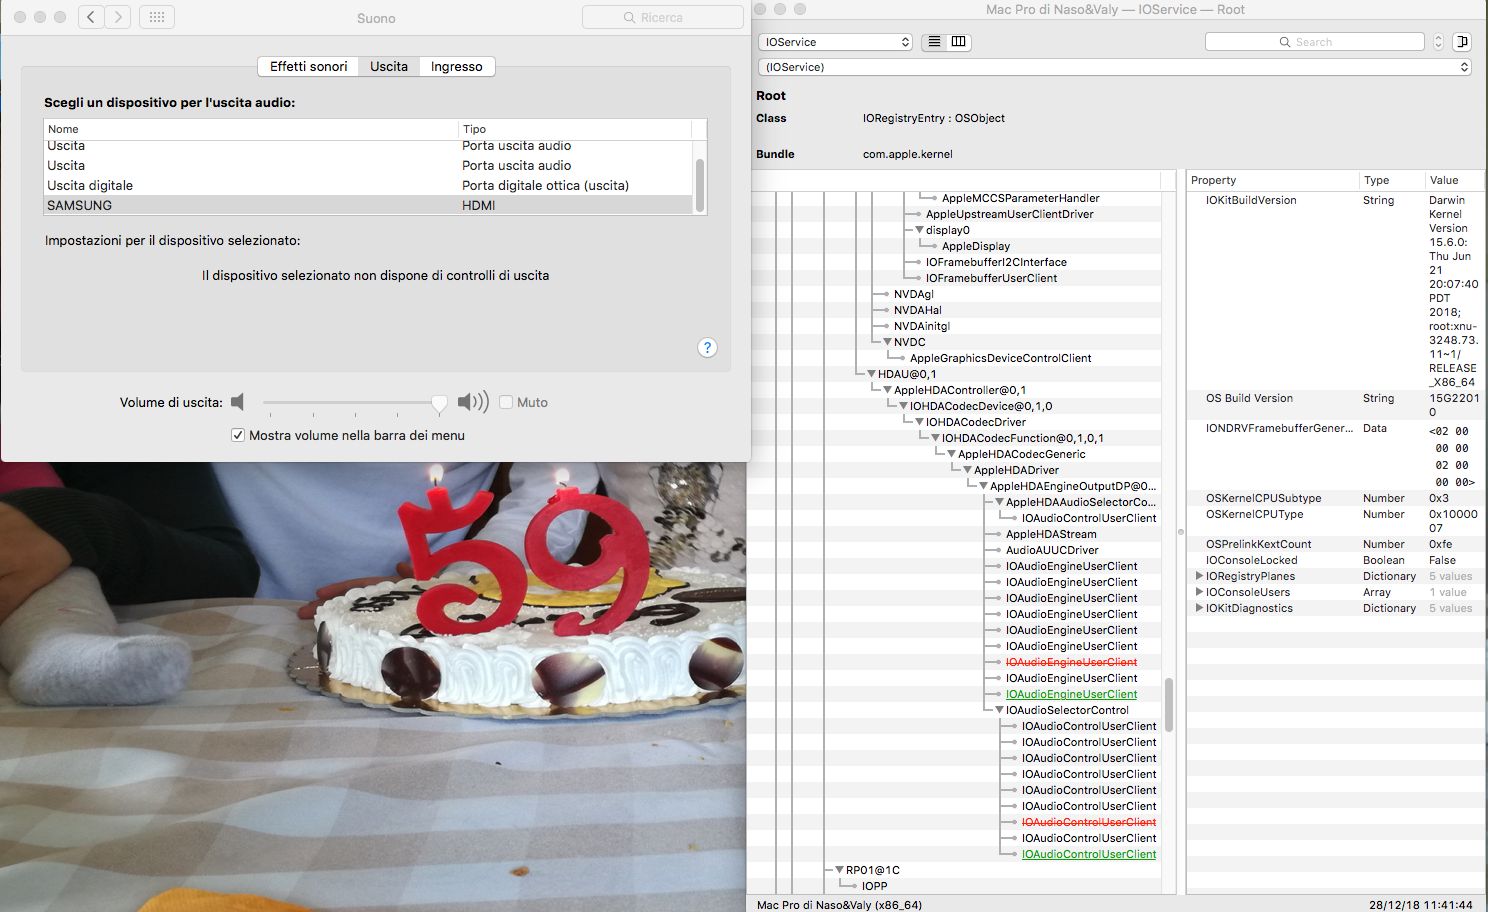Select the IOPP tree entry
Viewport: 1488px width, 912px height.
point(874,886)
